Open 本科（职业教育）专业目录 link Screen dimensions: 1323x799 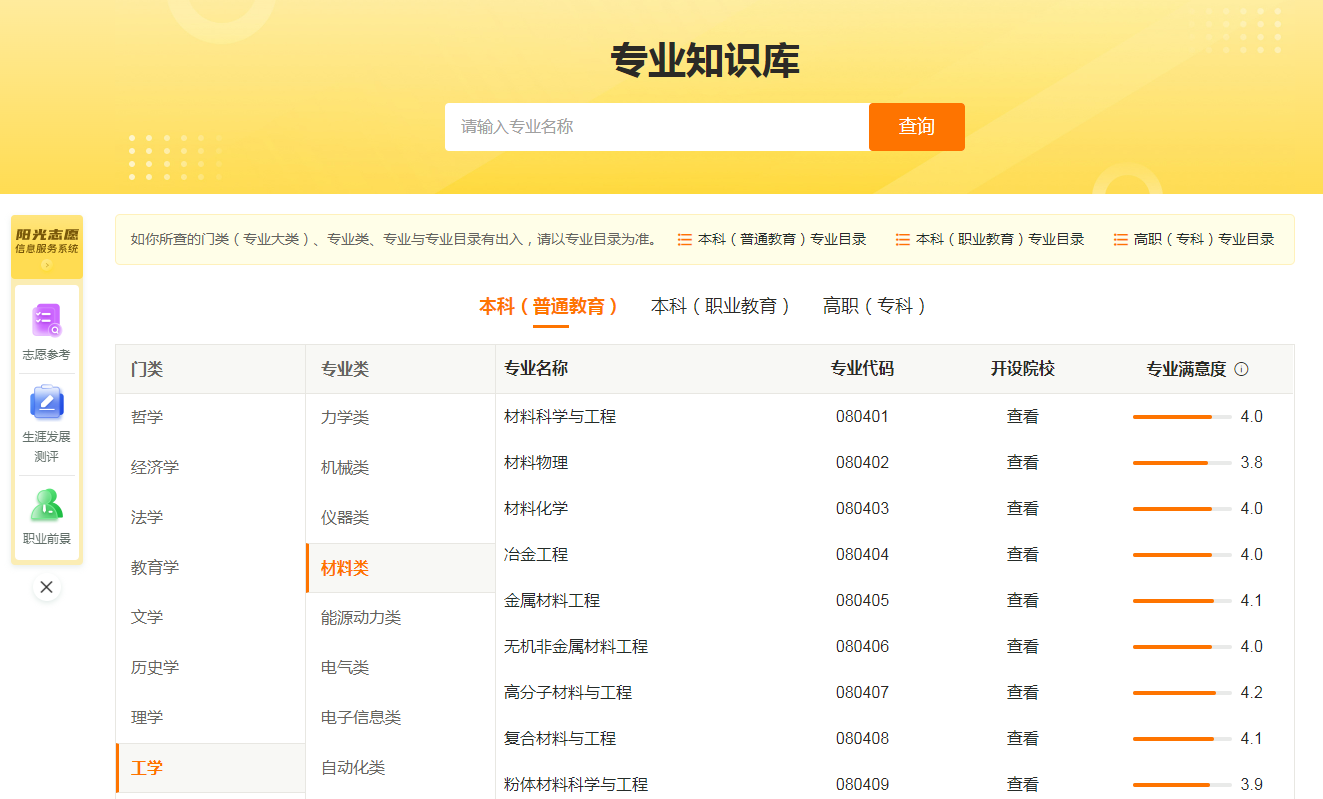[x=1000, y=240]
